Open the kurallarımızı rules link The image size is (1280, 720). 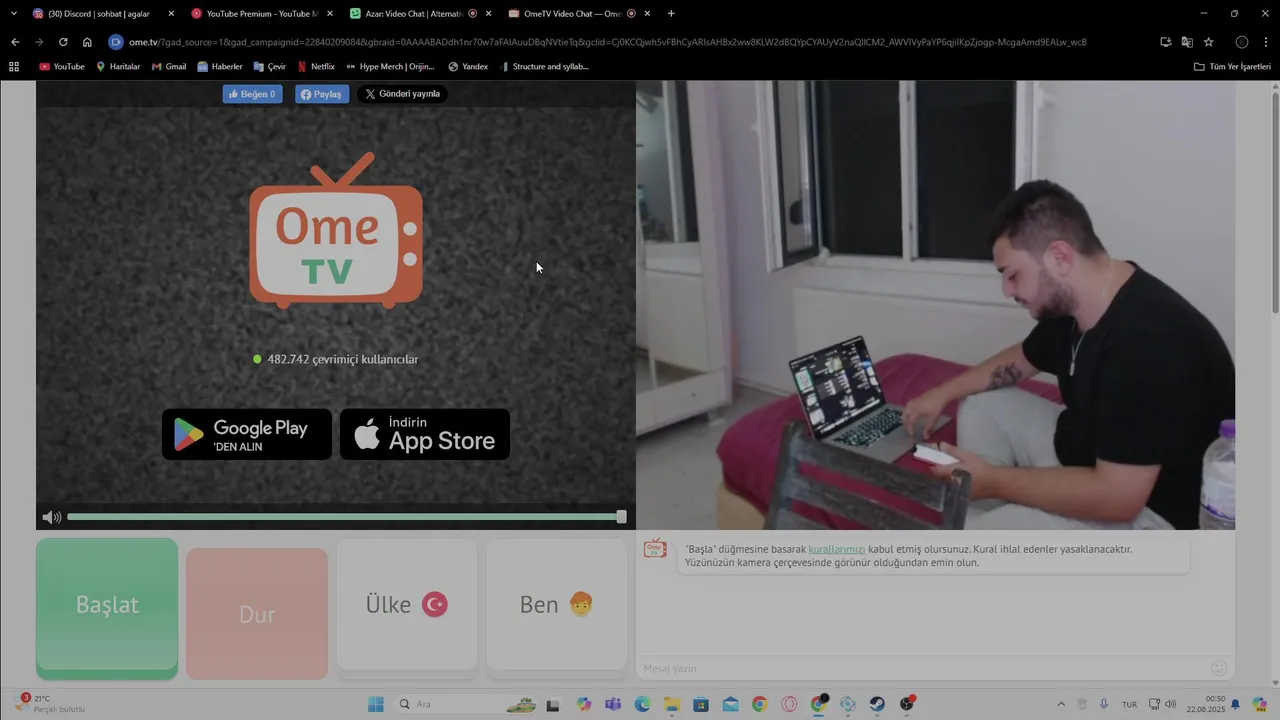click(837, 549)
